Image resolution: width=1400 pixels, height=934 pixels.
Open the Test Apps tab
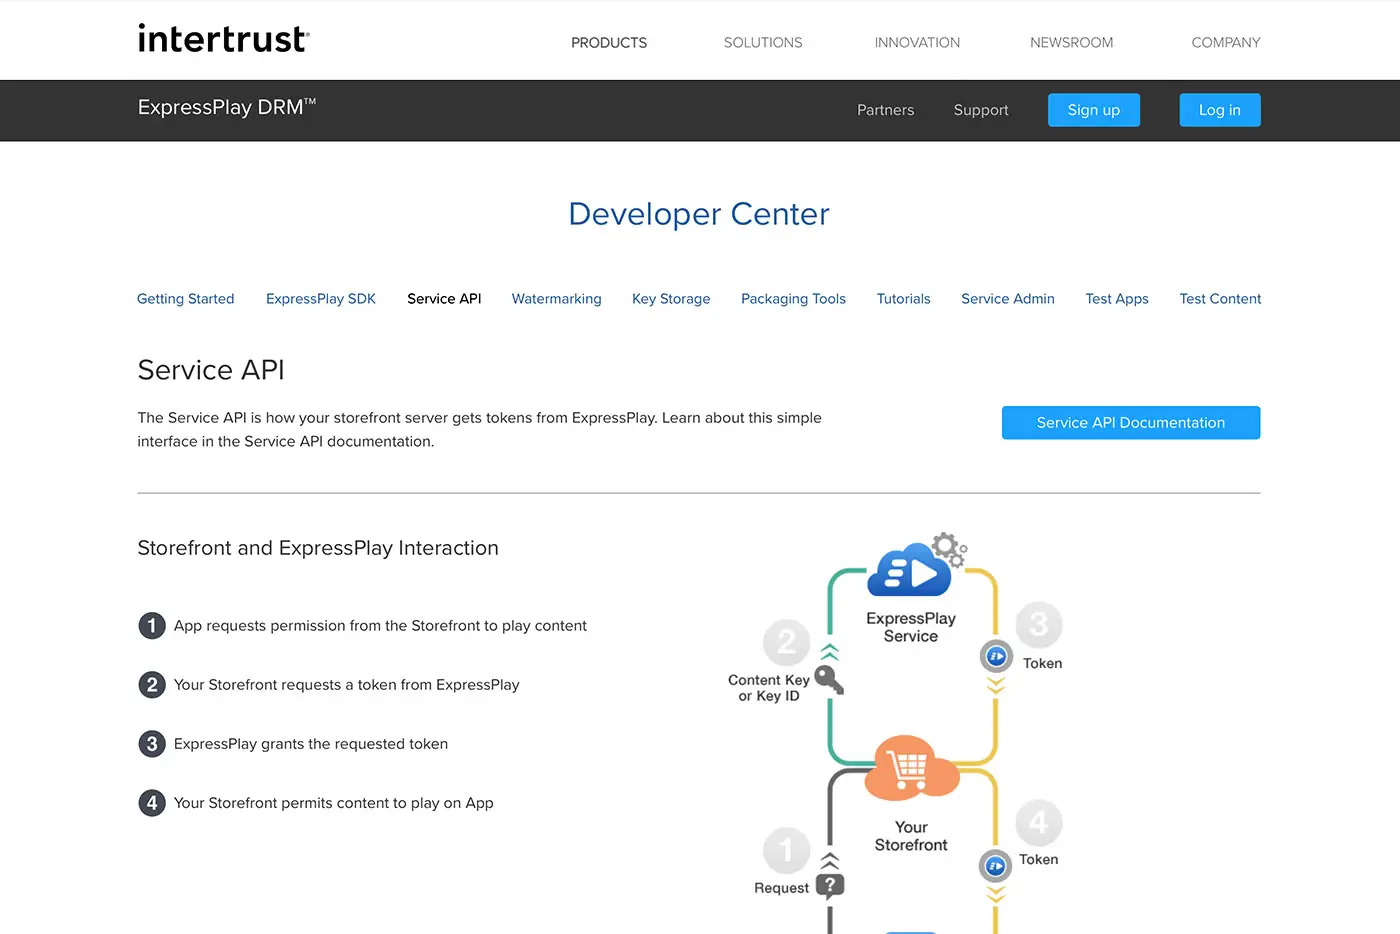pos(1117,299)
